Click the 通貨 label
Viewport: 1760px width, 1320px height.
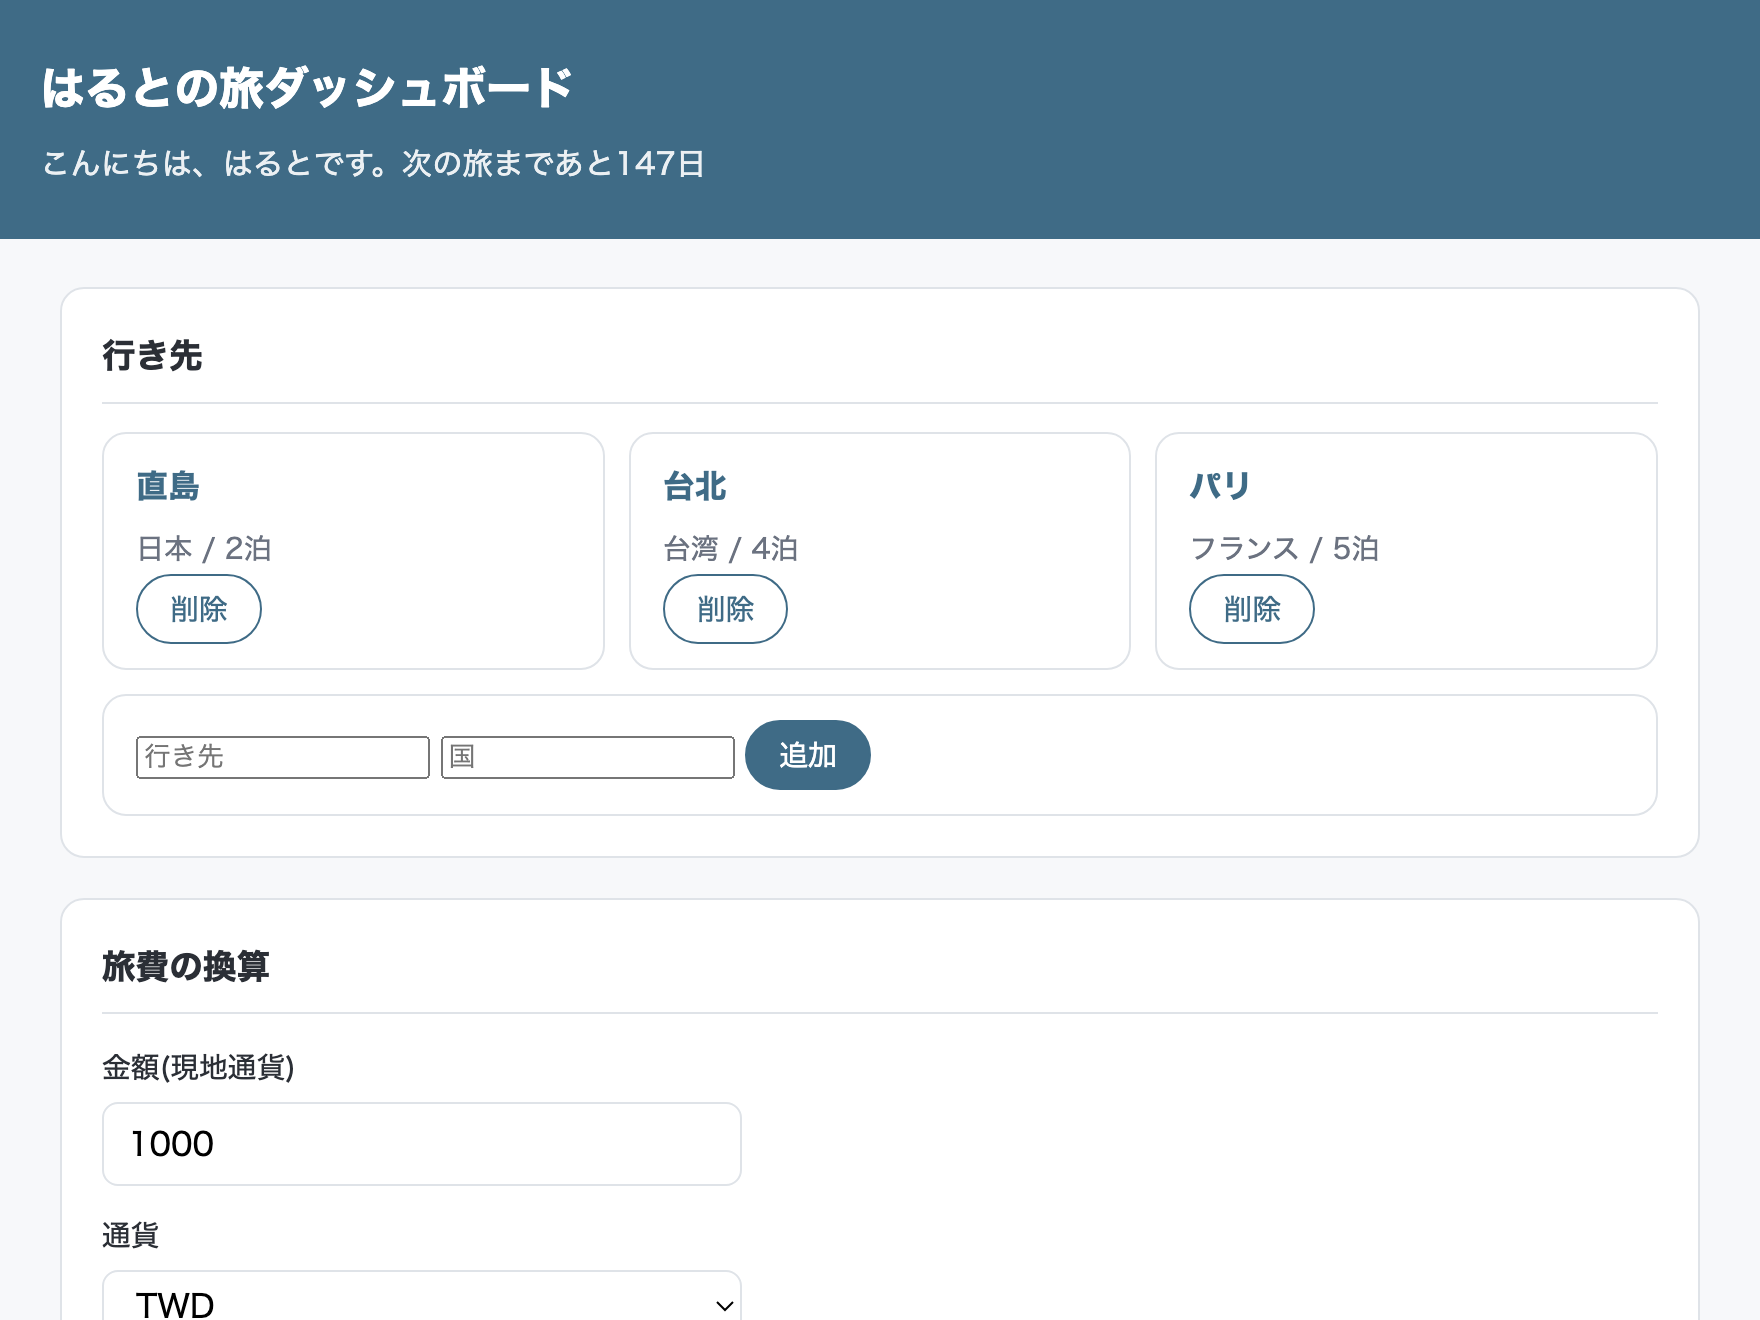point(130,1236)
